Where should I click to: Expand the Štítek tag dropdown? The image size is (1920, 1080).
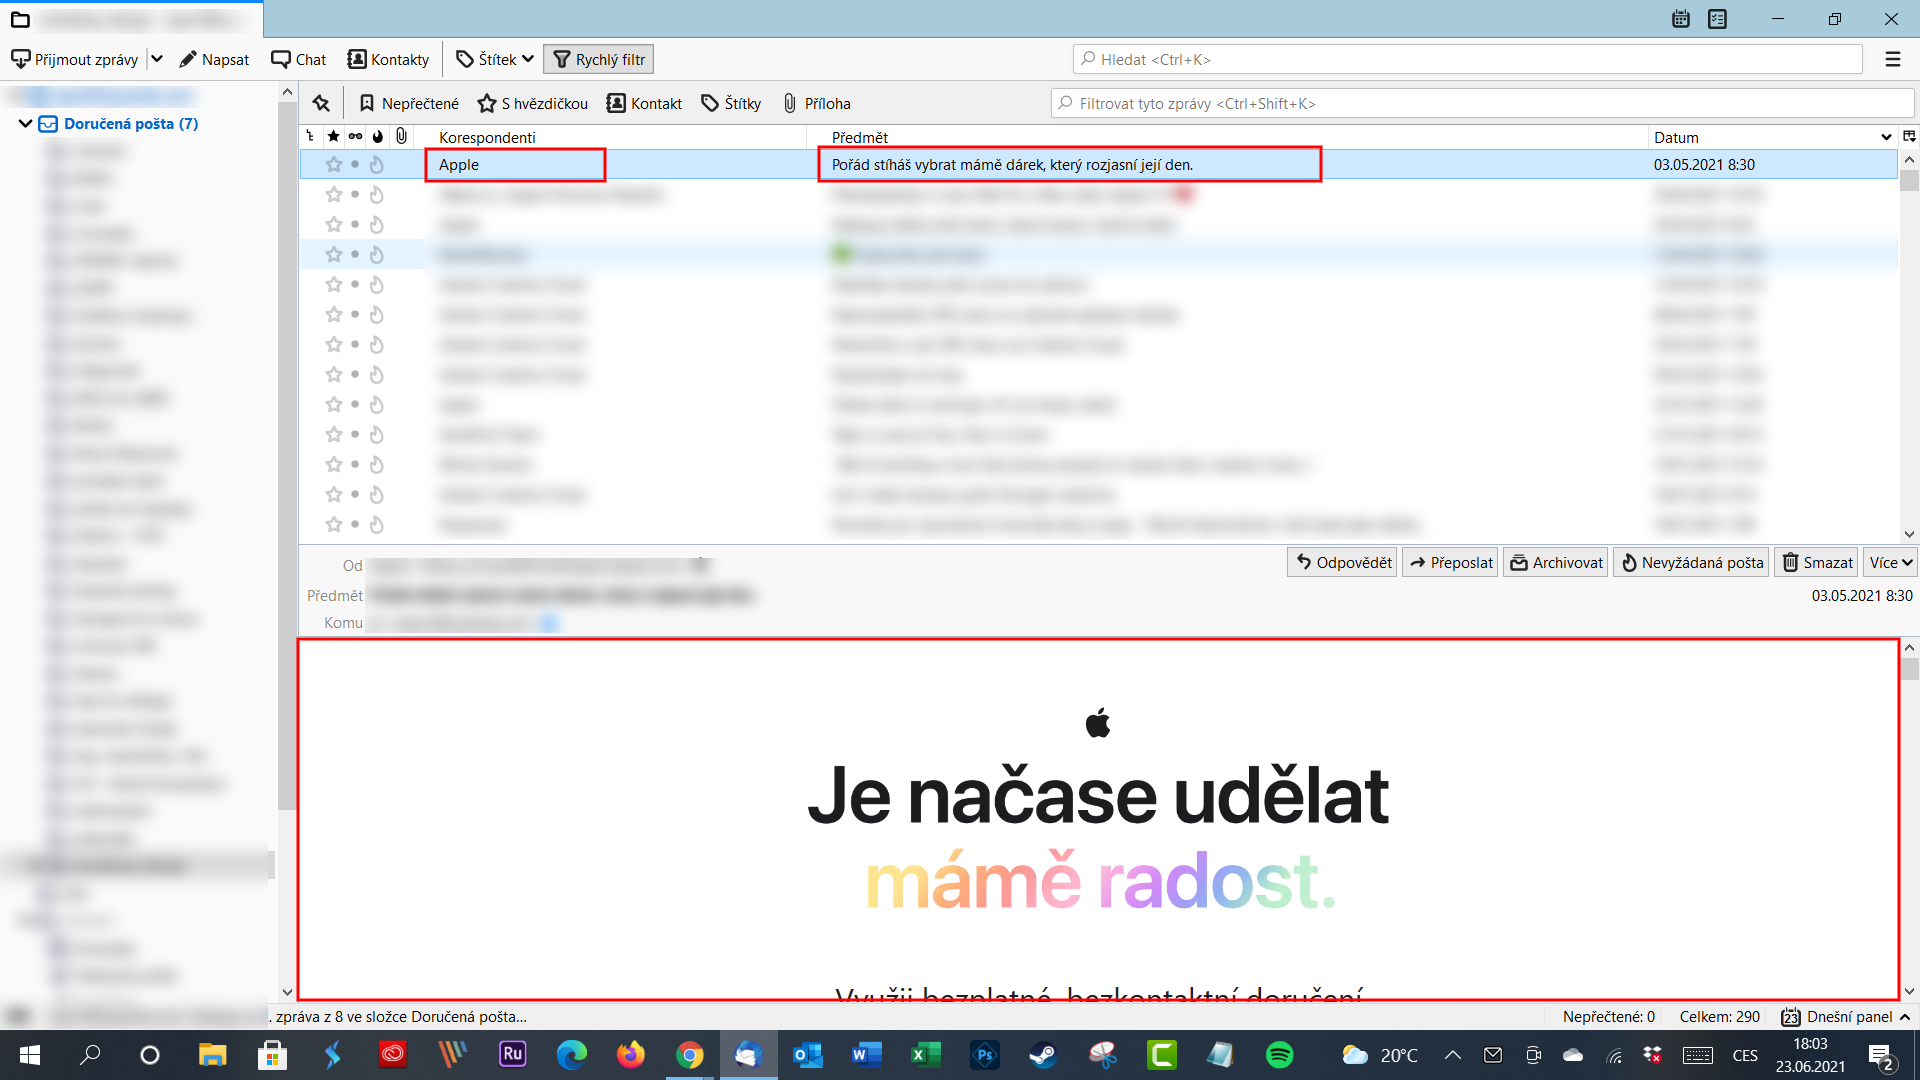tap(494, 59)
